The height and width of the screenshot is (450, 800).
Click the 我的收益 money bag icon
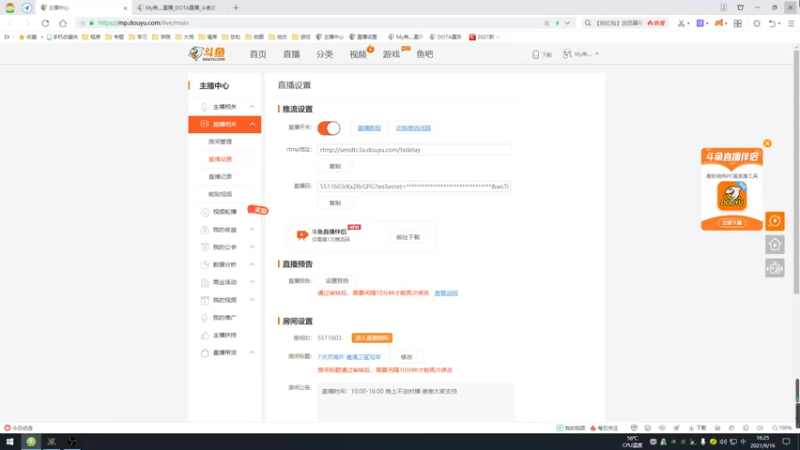[205, 230]
